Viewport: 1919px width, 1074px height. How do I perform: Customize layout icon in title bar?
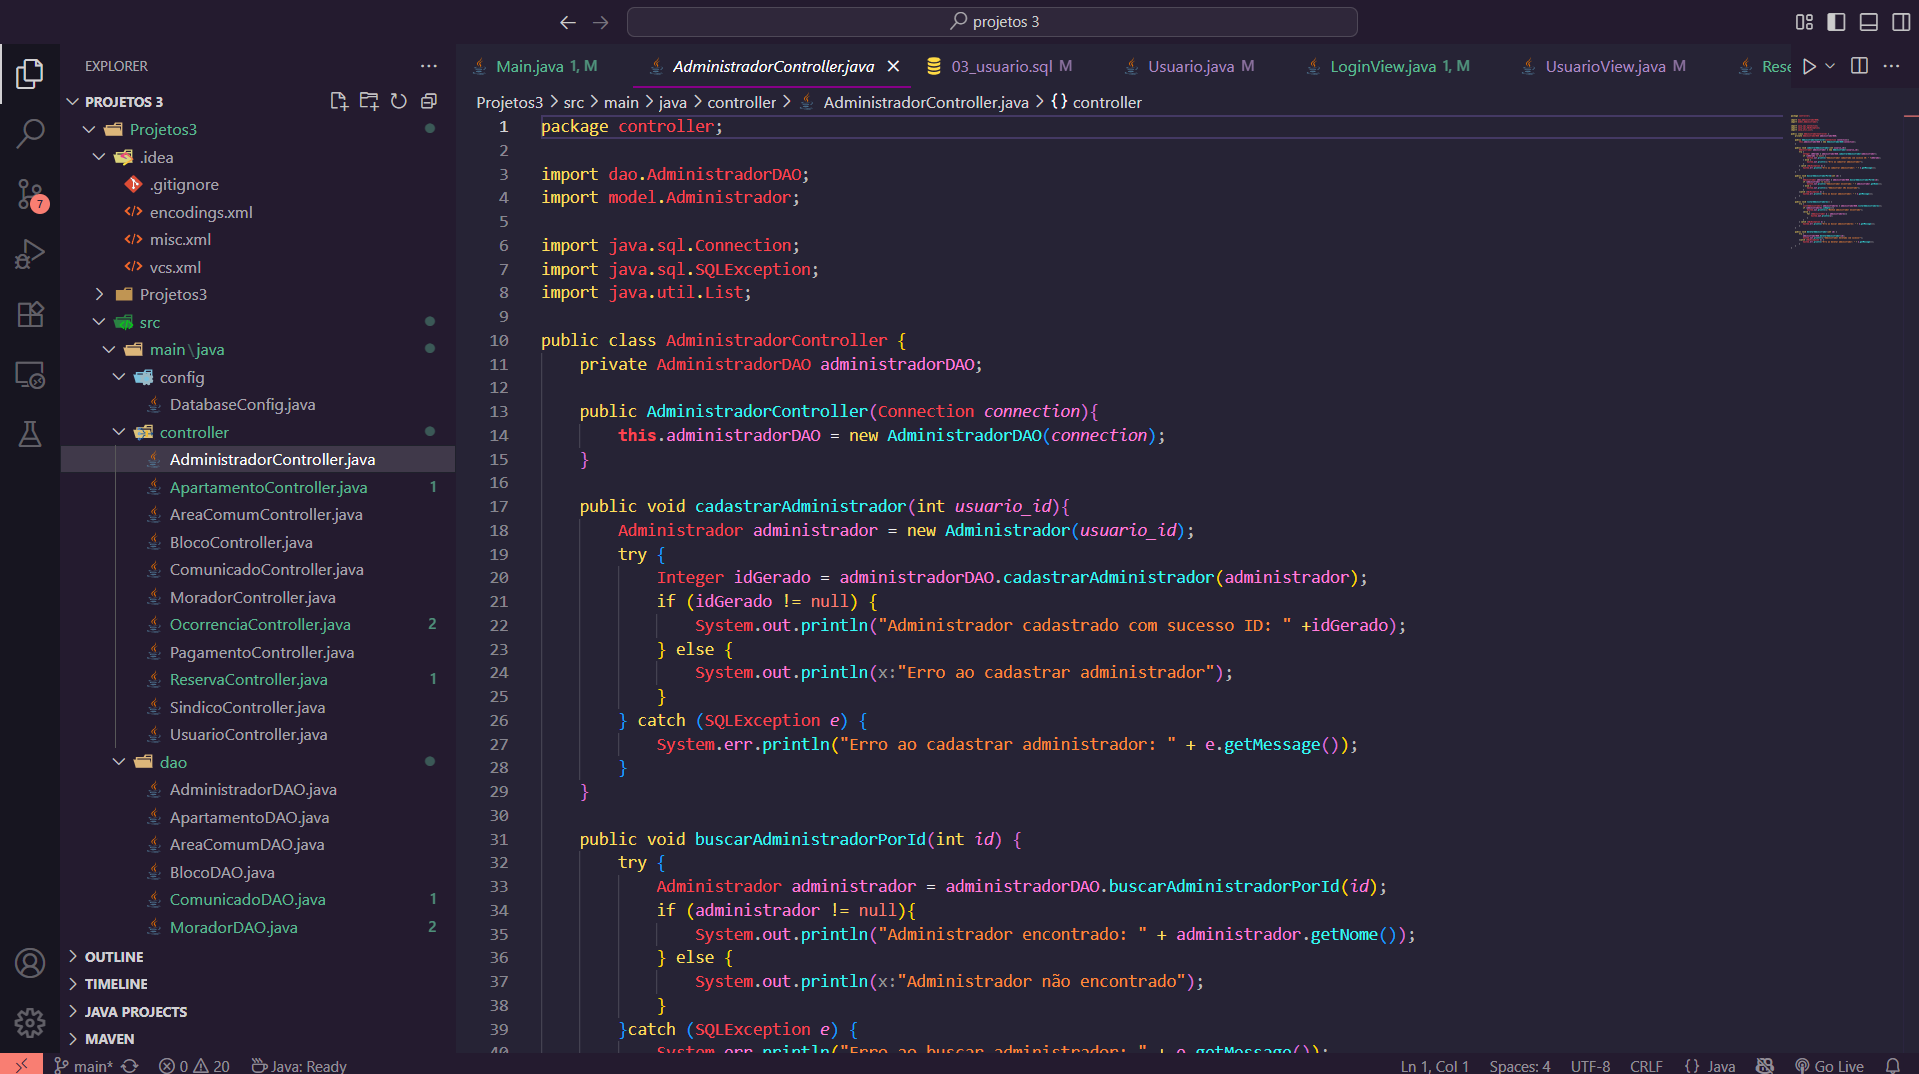point(1804,22)
